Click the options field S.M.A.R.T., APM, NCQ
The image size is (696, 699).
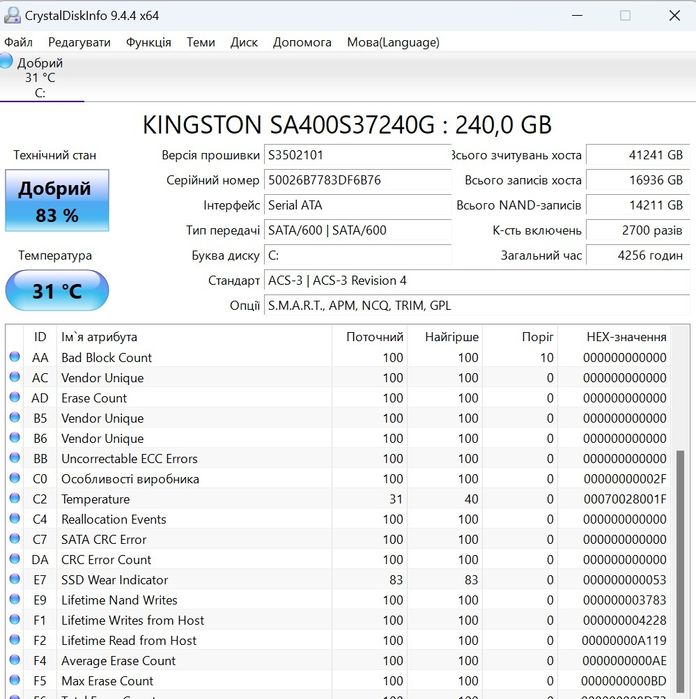click(x=477, y=305)
